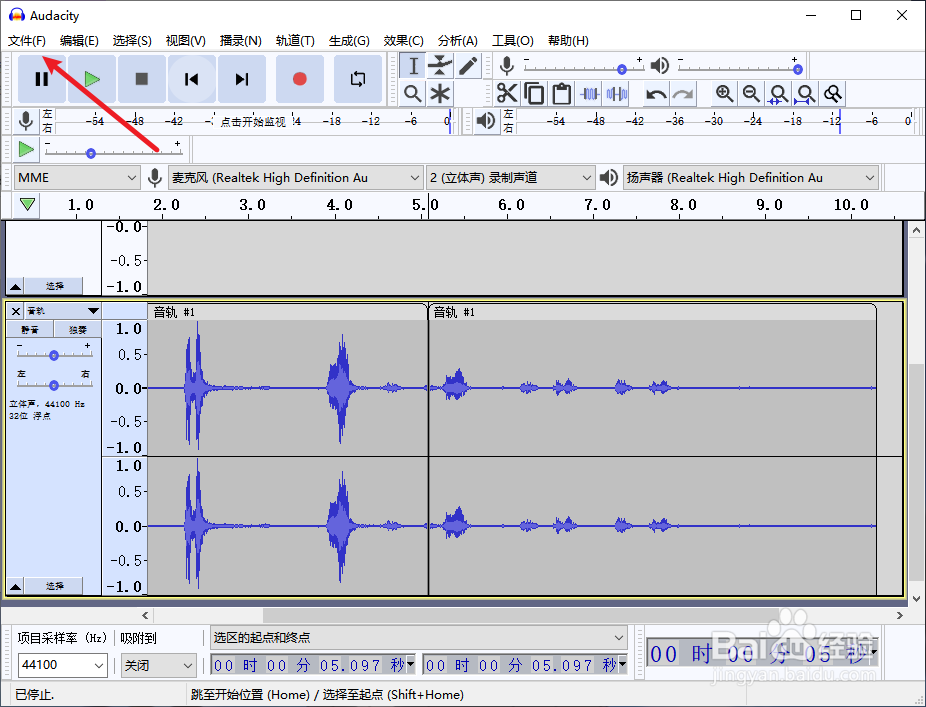Select the Envelope tool
The height and width of the screenshot is (707, 926).
pyautogui.click(x=440, y=66)
